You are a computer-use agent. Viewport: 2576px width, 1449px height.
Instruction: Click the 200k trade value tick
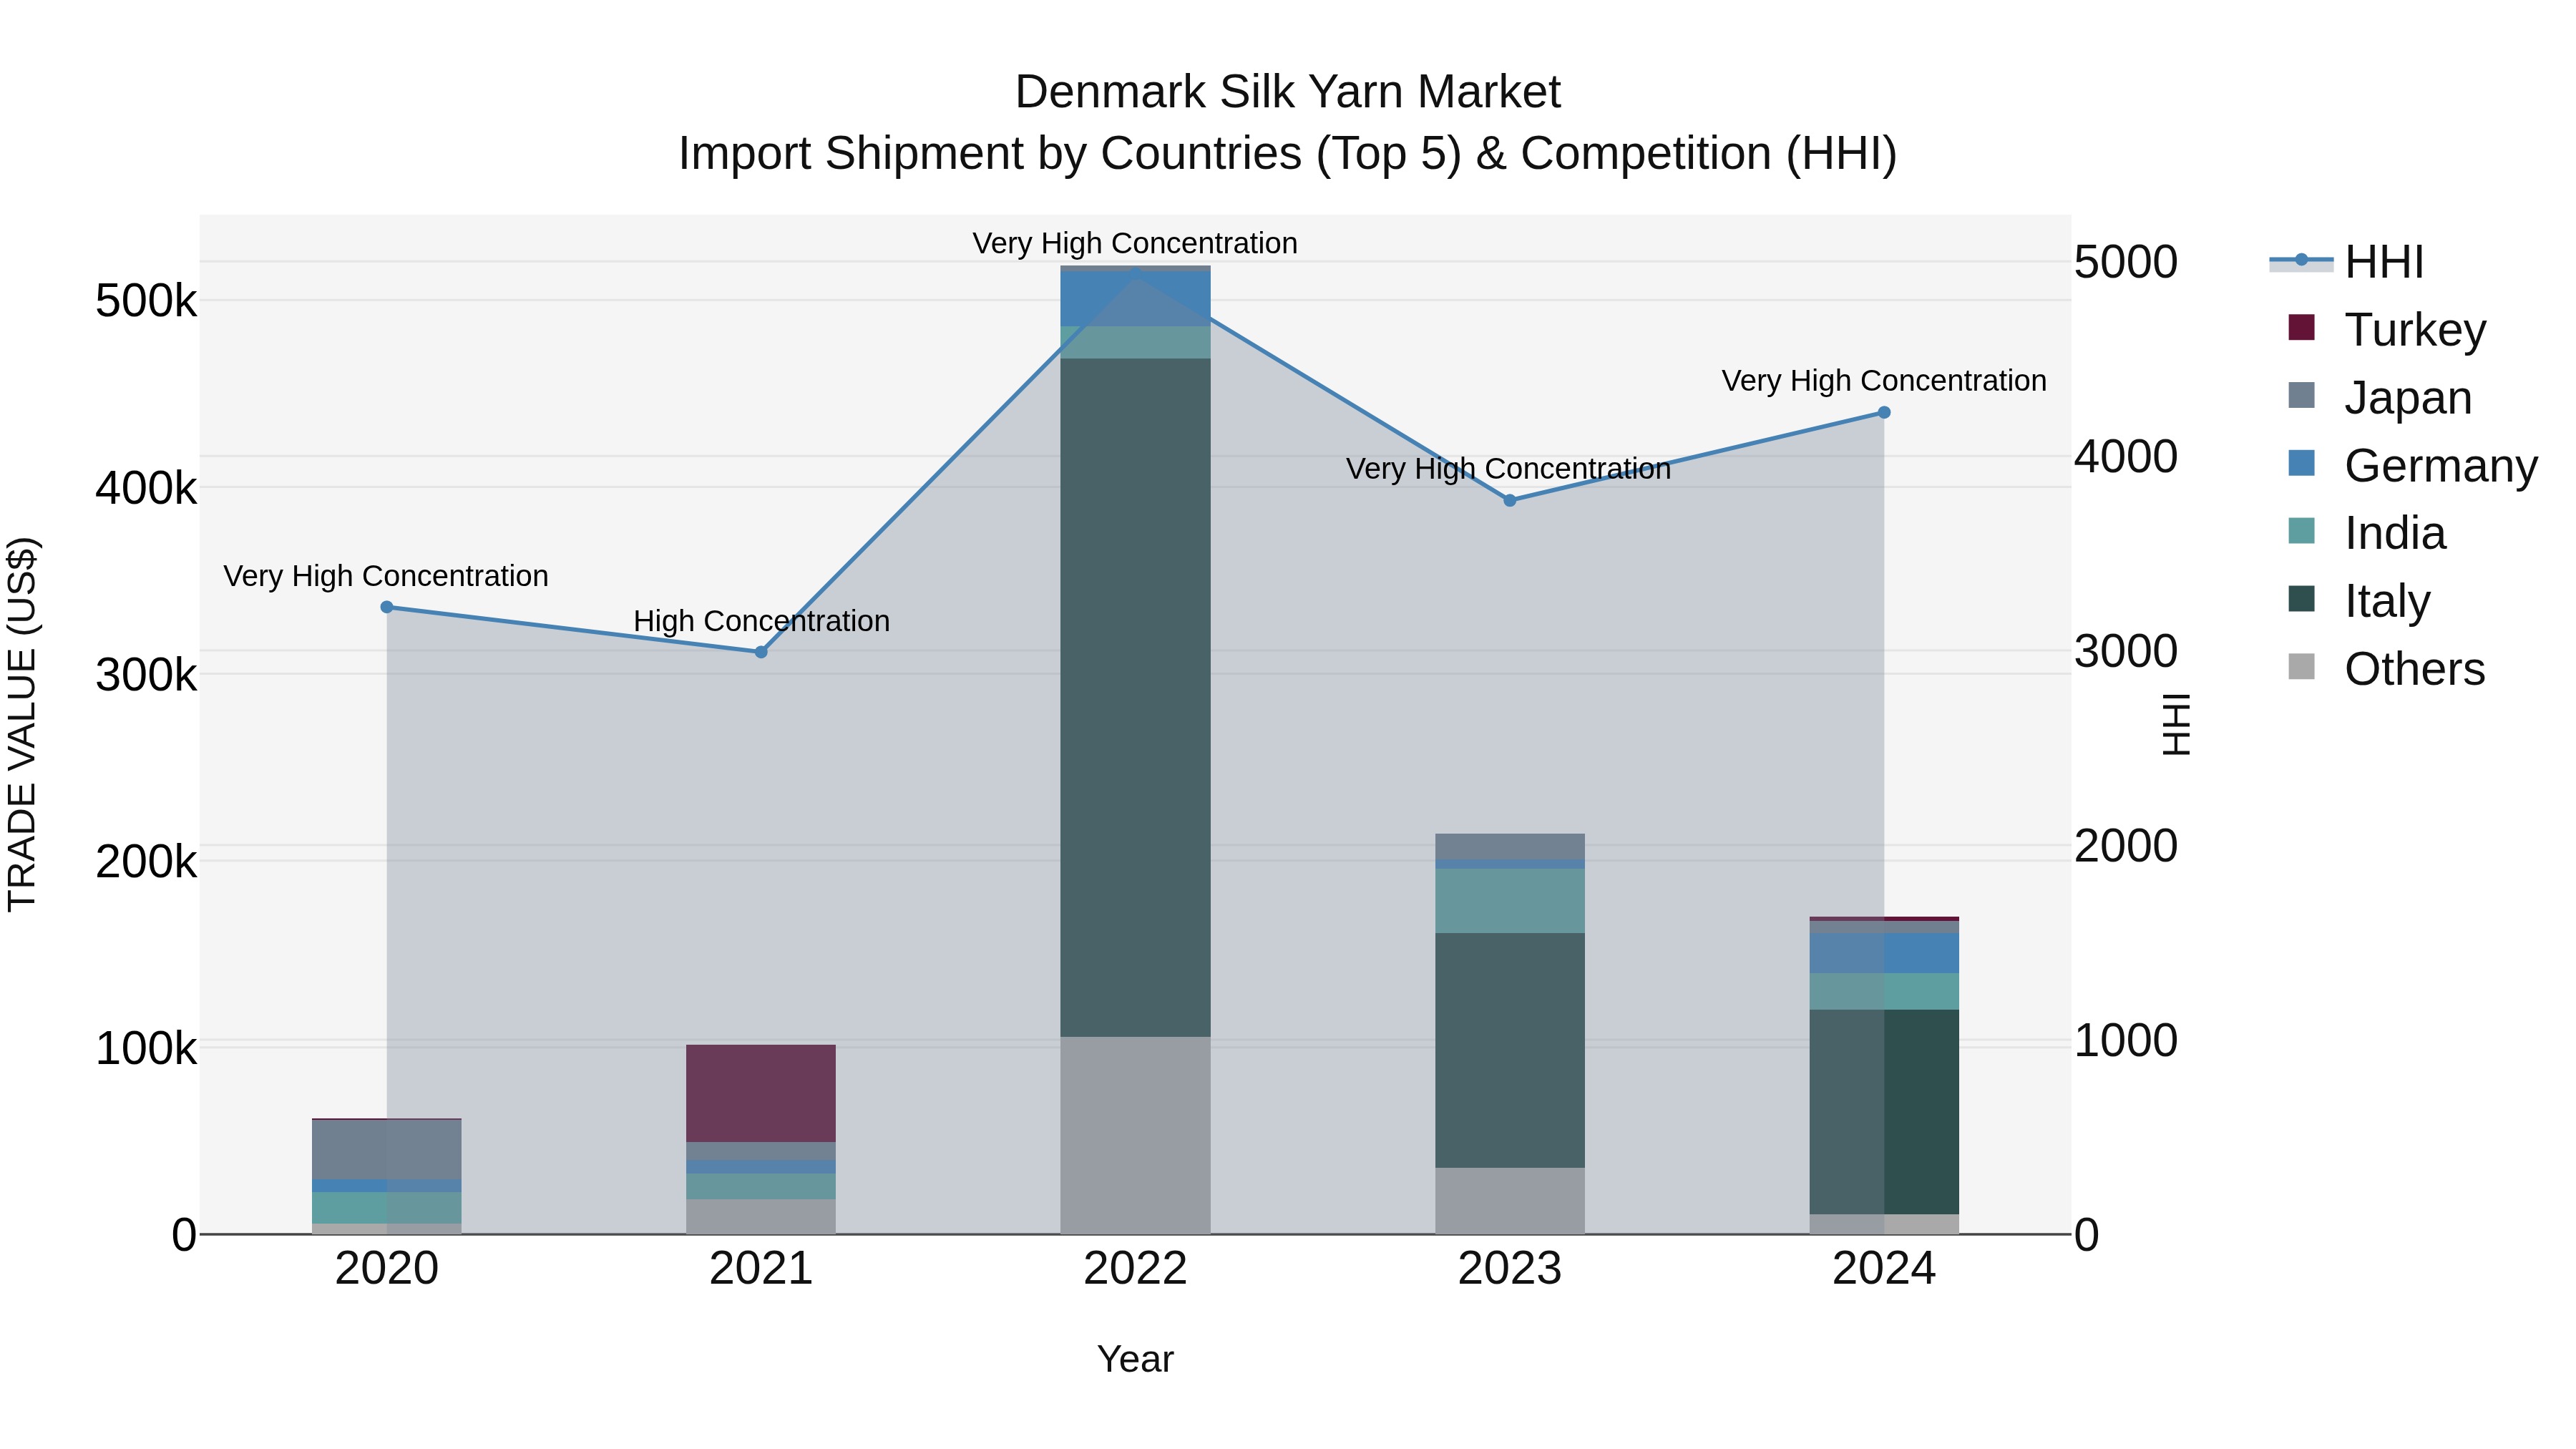click(146, 862)
